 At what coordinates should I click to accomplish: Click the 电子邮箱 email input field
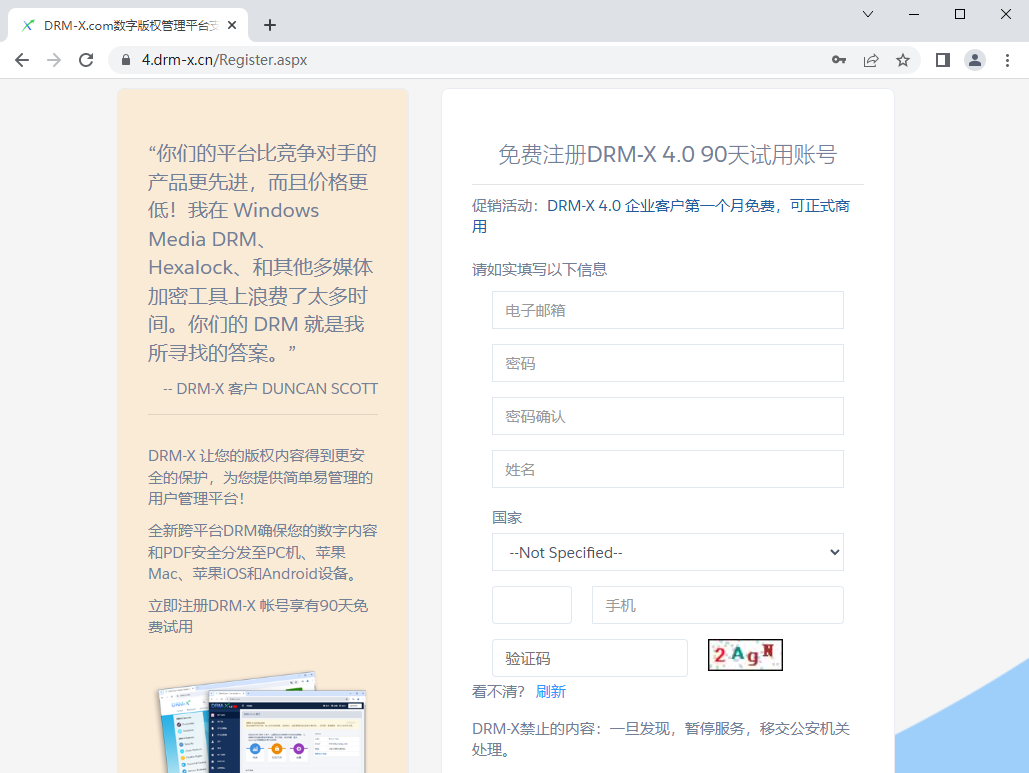(x=667, y=310)
